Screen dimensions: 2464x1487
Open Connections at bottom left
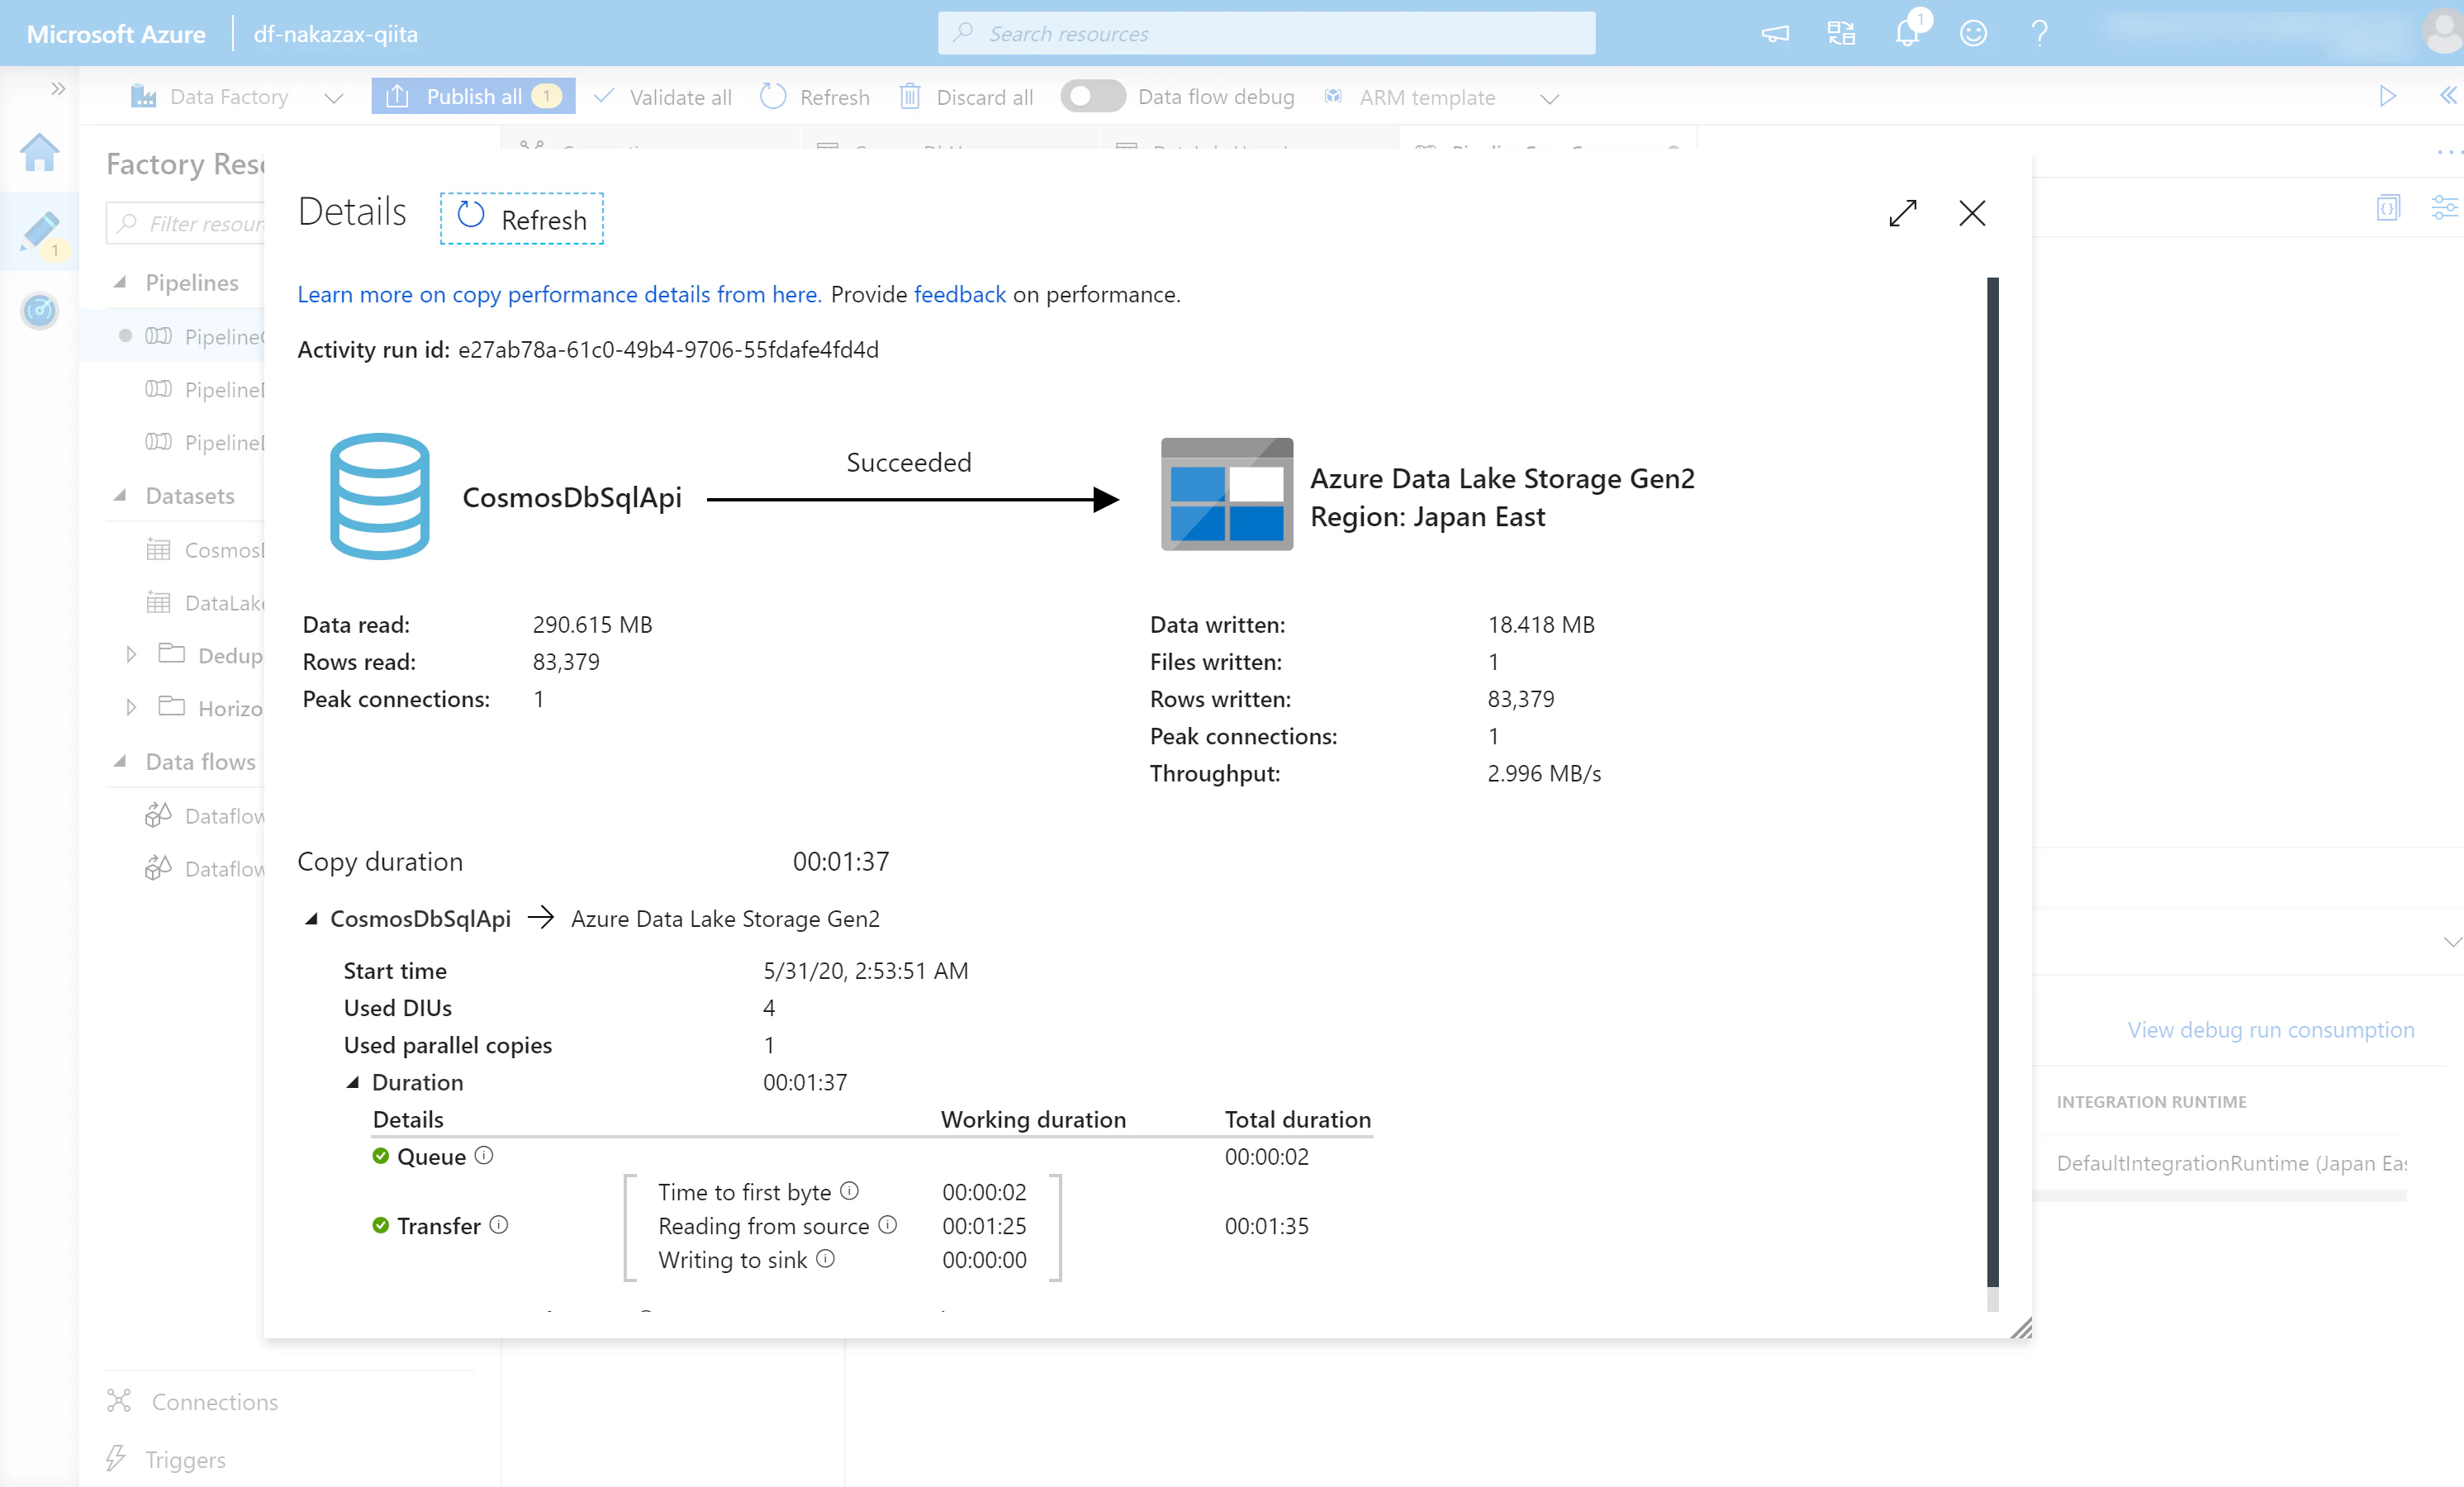coord(193,1401)
